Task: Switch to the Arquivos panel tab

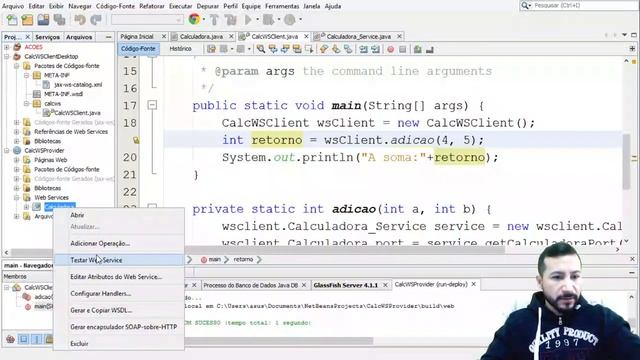Action: (79, 37)
